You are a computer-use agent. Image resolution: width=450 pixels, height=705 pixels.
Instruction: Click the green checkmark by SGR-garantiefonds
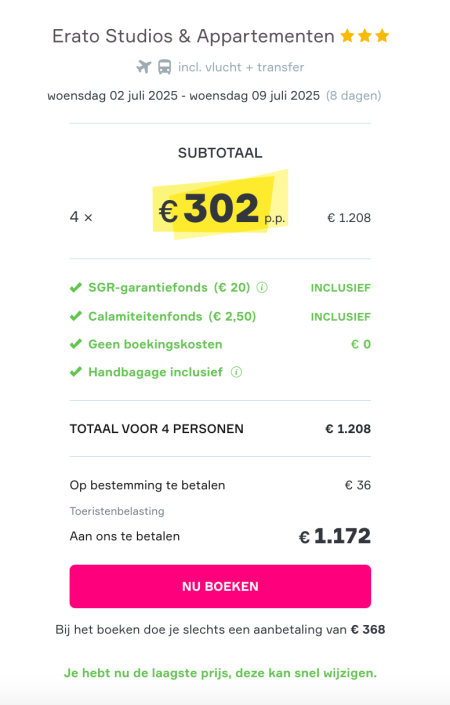[x=76, y=287]
